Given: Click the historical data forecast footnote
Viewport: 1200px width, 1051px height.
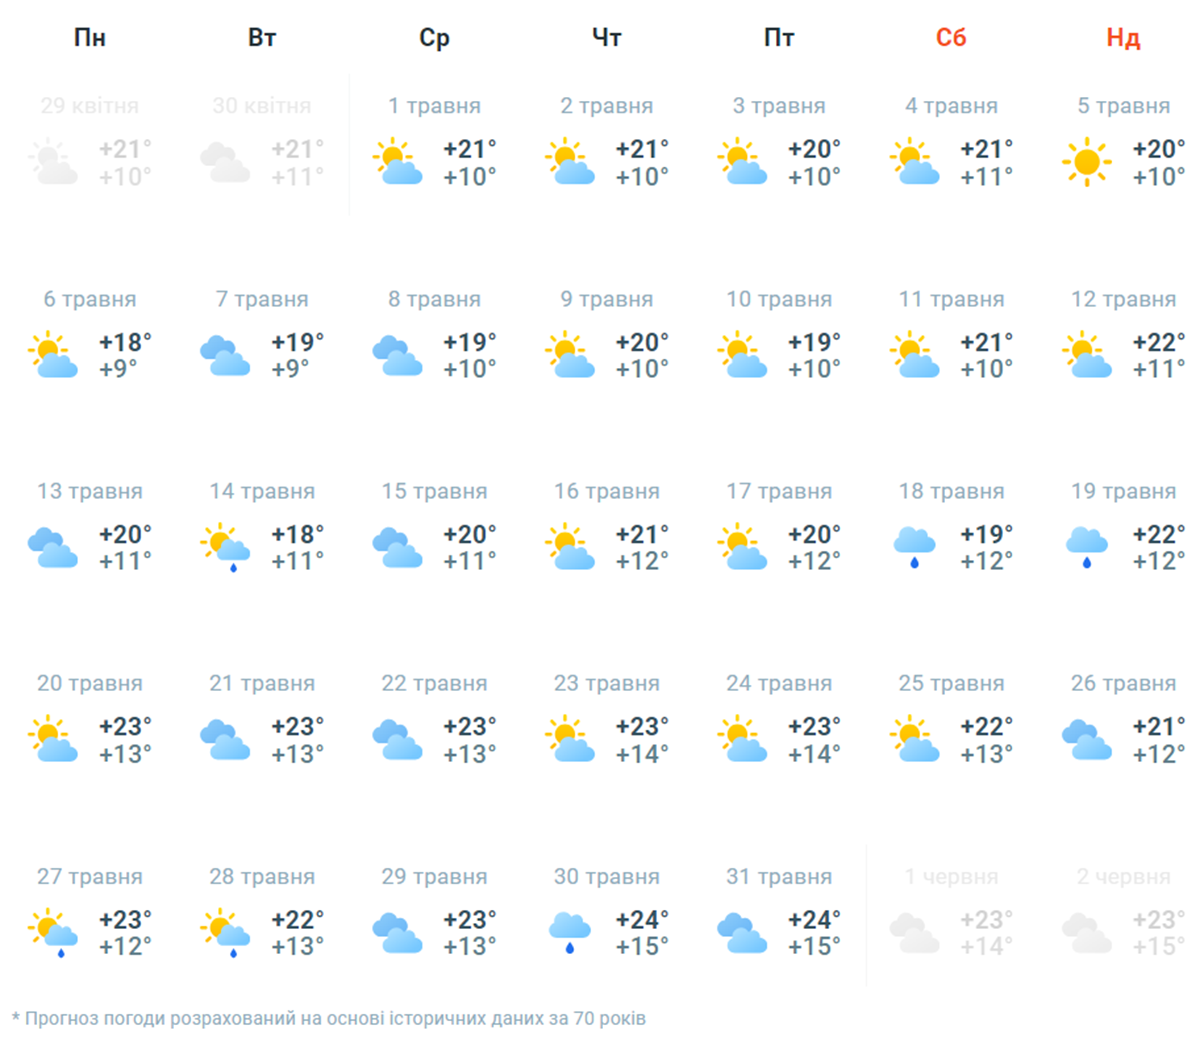Looking at the screenshot, I should pos(330,1018).
